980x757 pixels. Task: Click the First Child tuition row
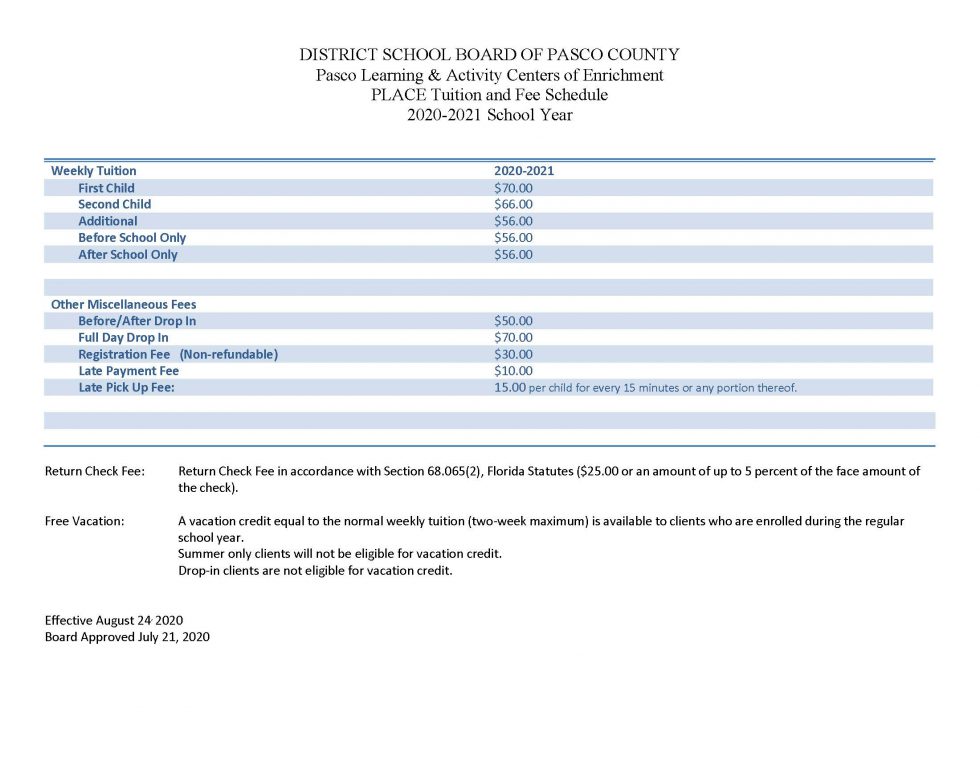pos(106,187)
